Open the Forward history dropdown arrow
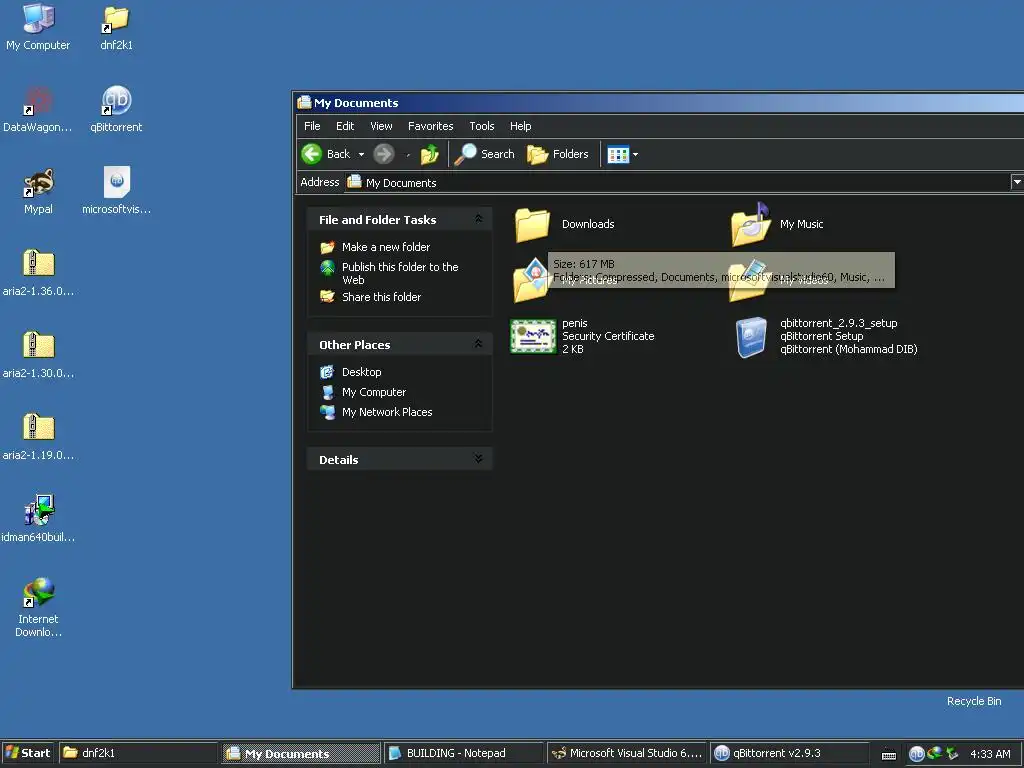The height and width of the screenshot is (768, 1024). point(408,155)
